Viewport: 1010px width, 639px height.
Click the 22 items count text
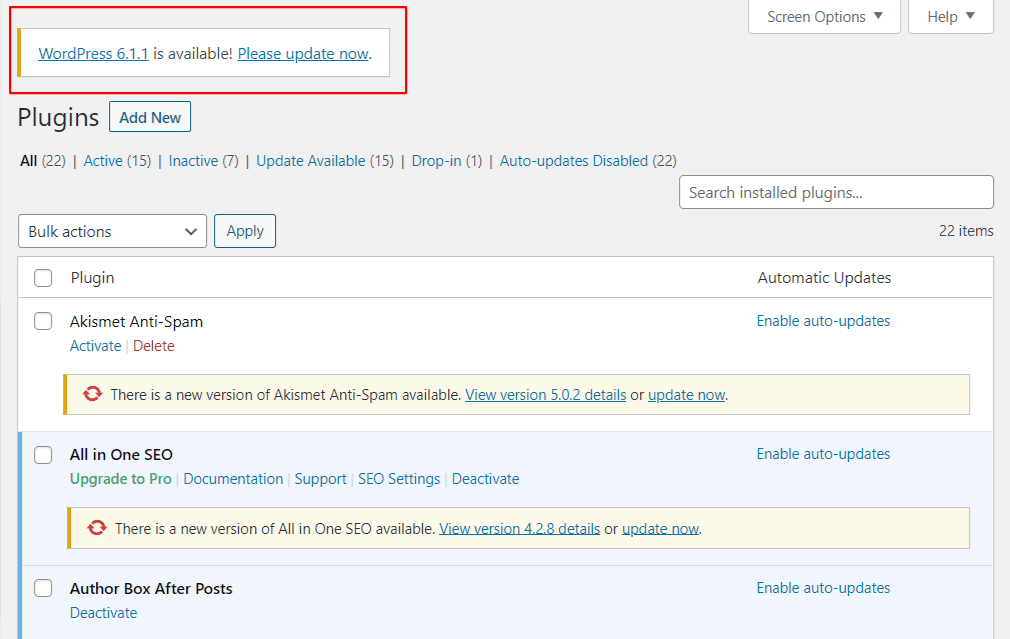(966, 231)
